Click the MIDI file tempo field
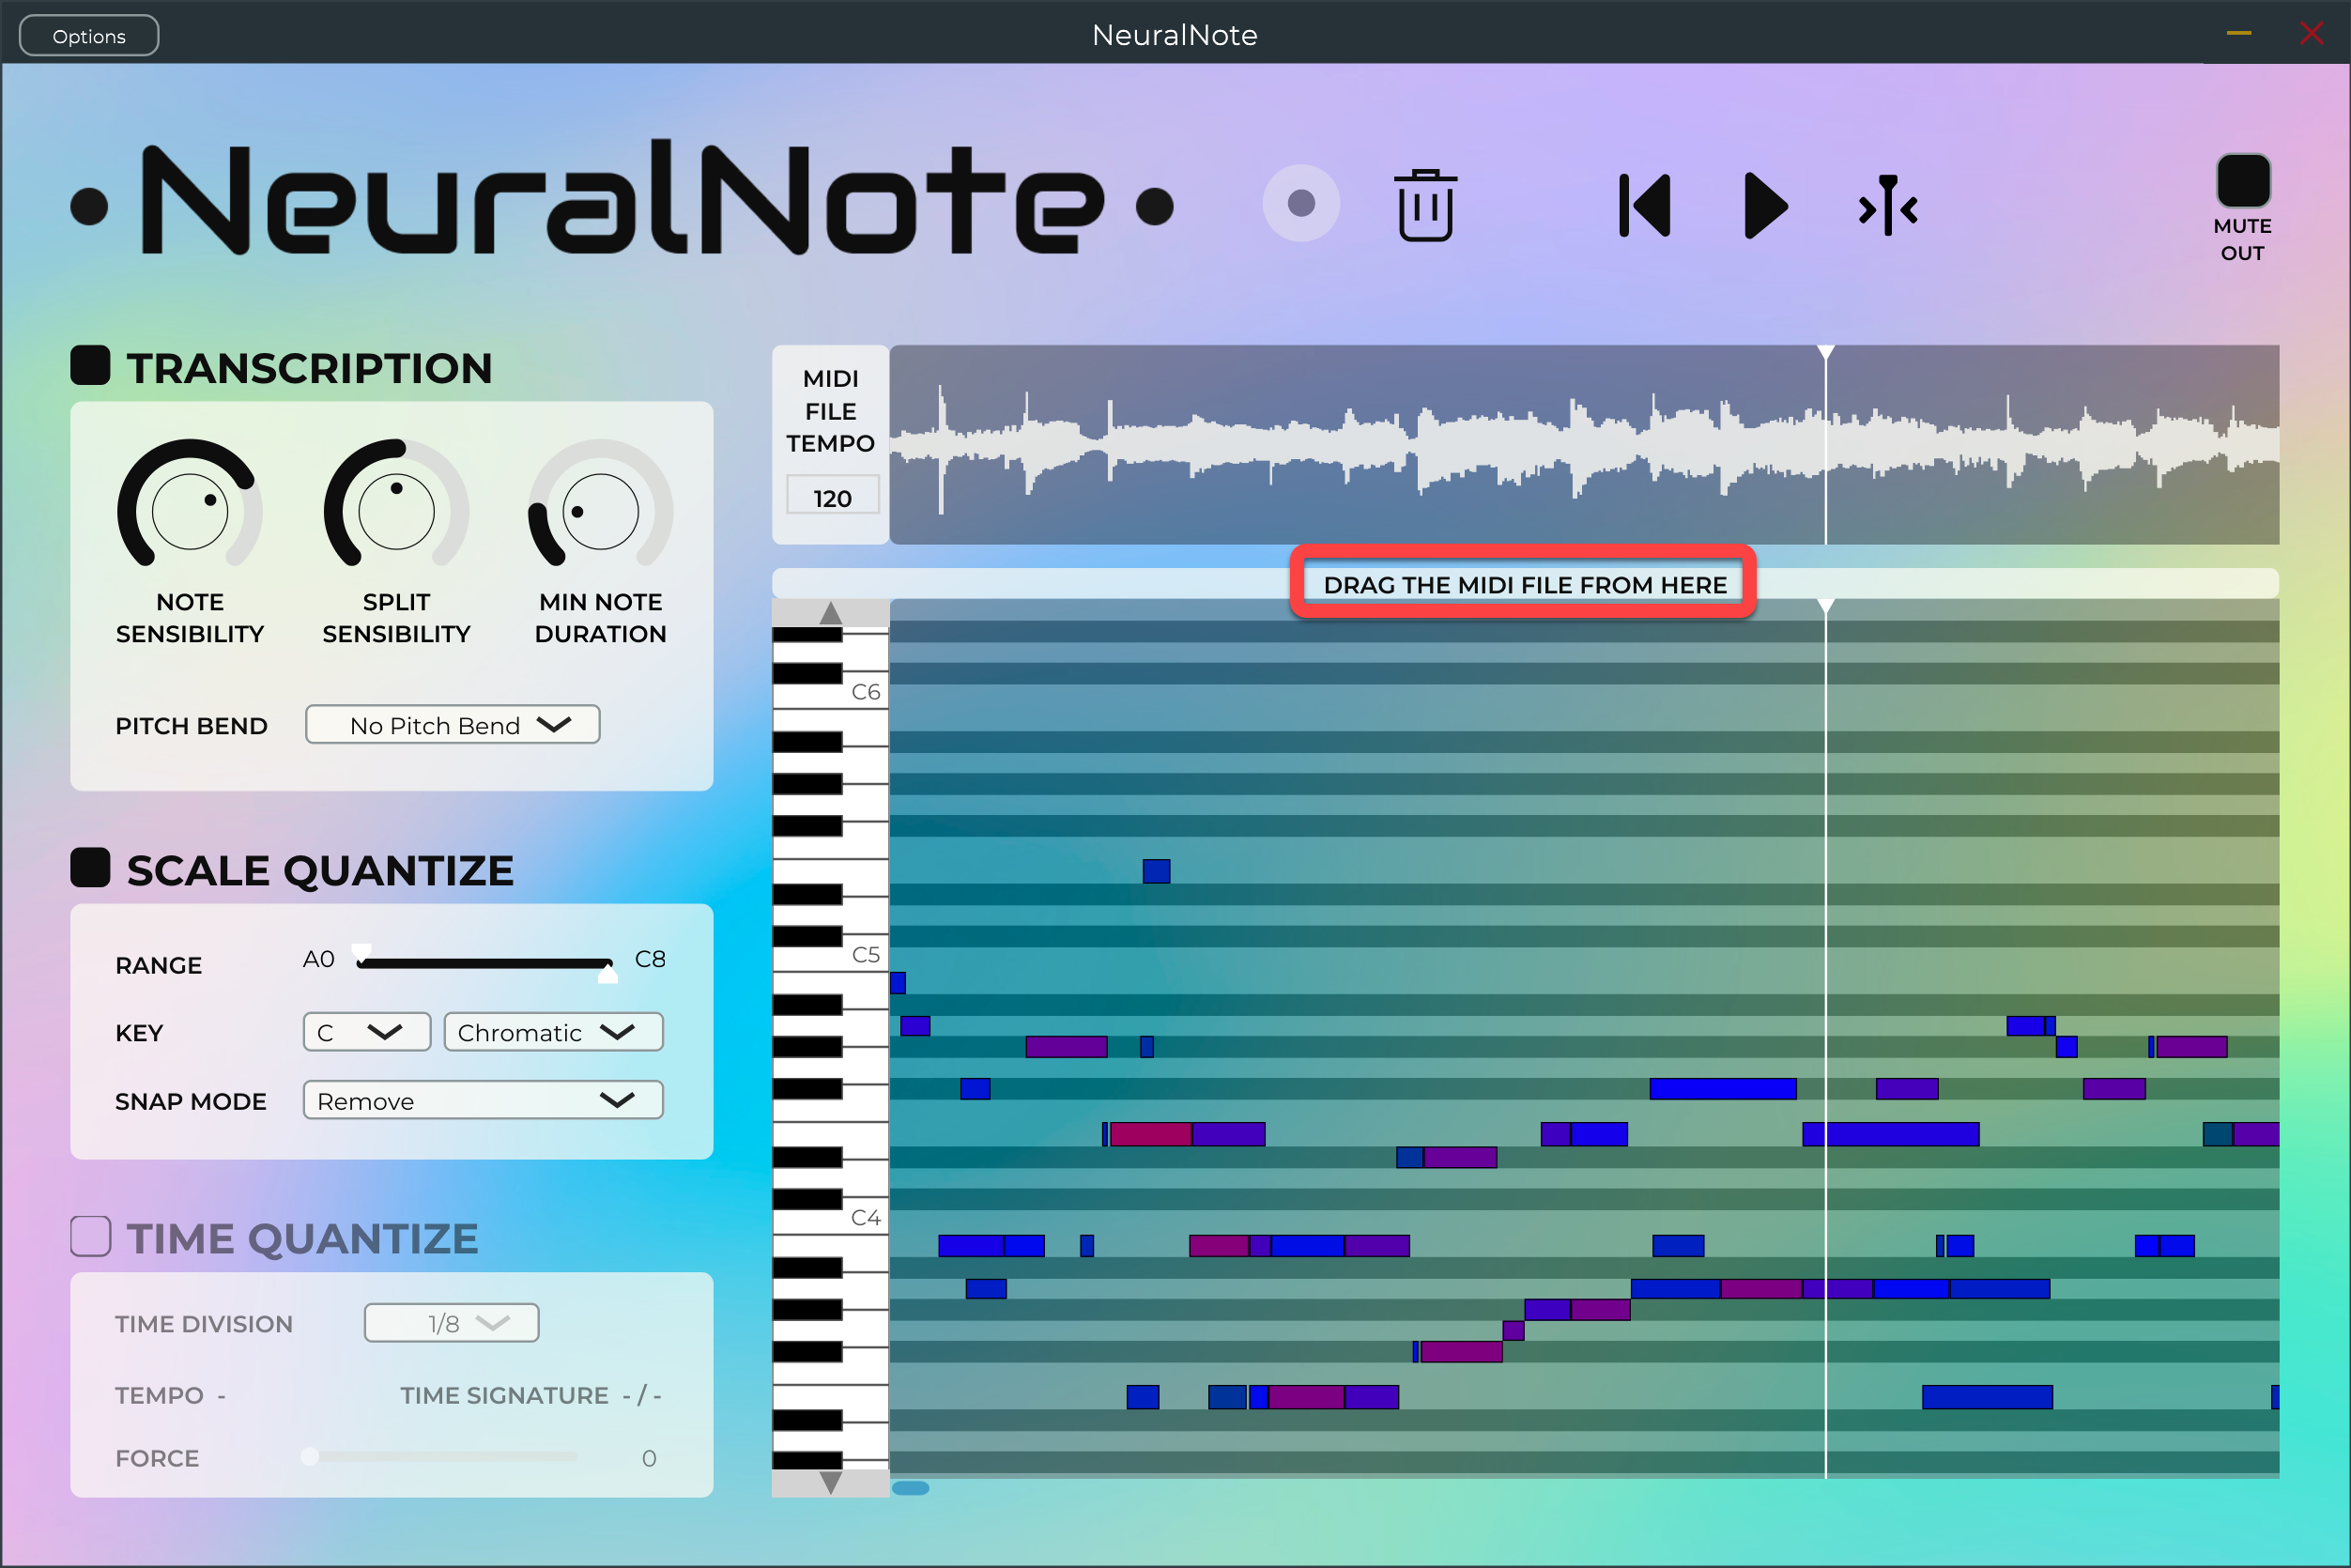This screenshot has width=2351, height=1568. click(x=832, y=497)
